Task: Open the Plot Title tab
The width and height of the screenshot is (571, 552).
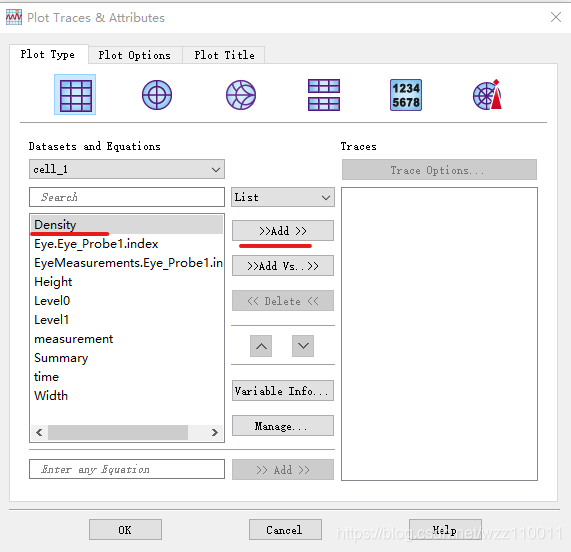Action: 224,55
